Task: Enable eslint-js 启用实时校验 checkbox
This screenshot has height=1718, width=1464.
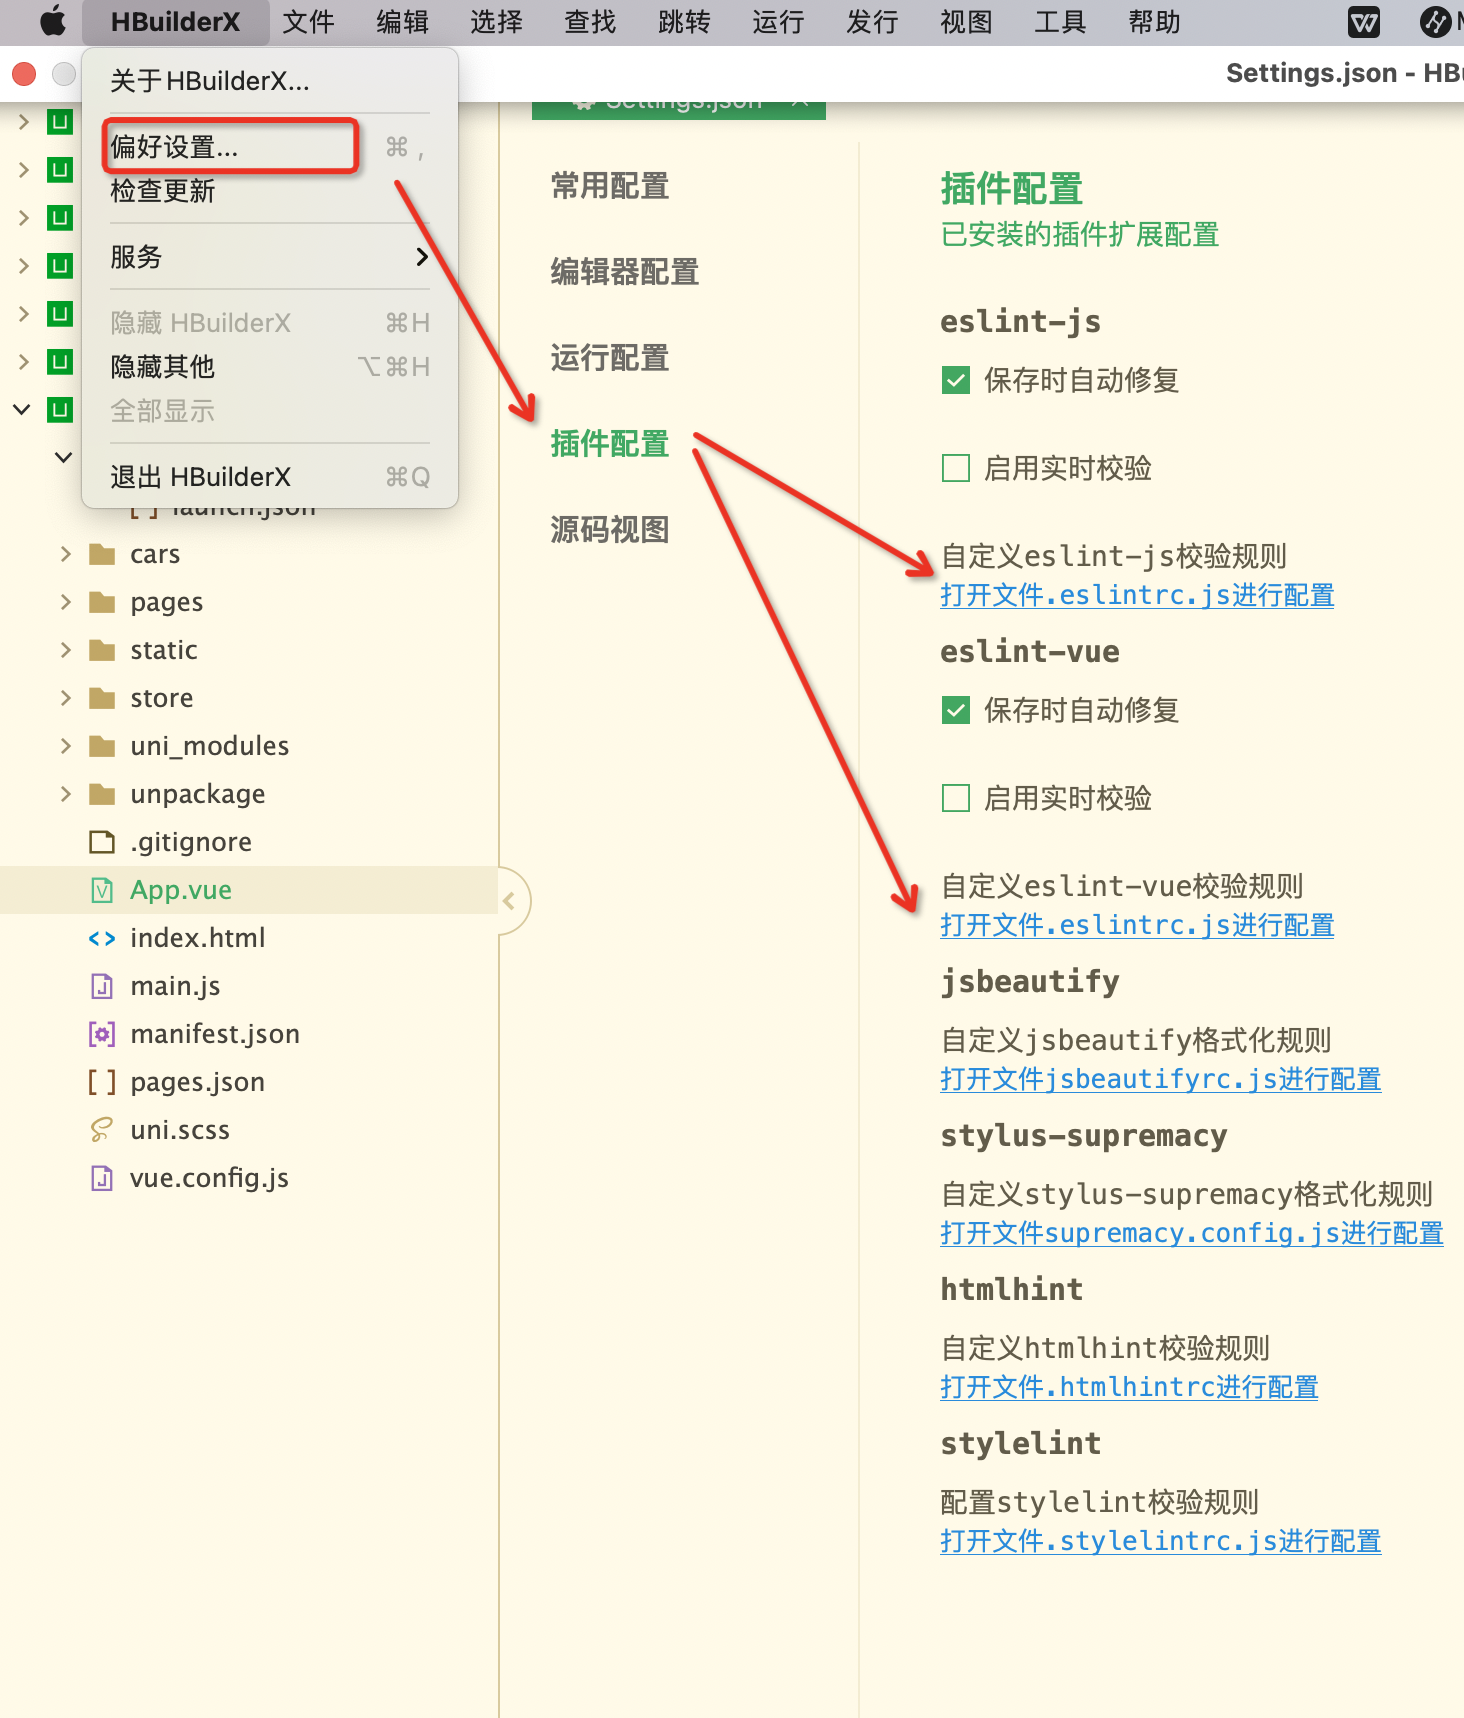Action: tap(956, 468)
